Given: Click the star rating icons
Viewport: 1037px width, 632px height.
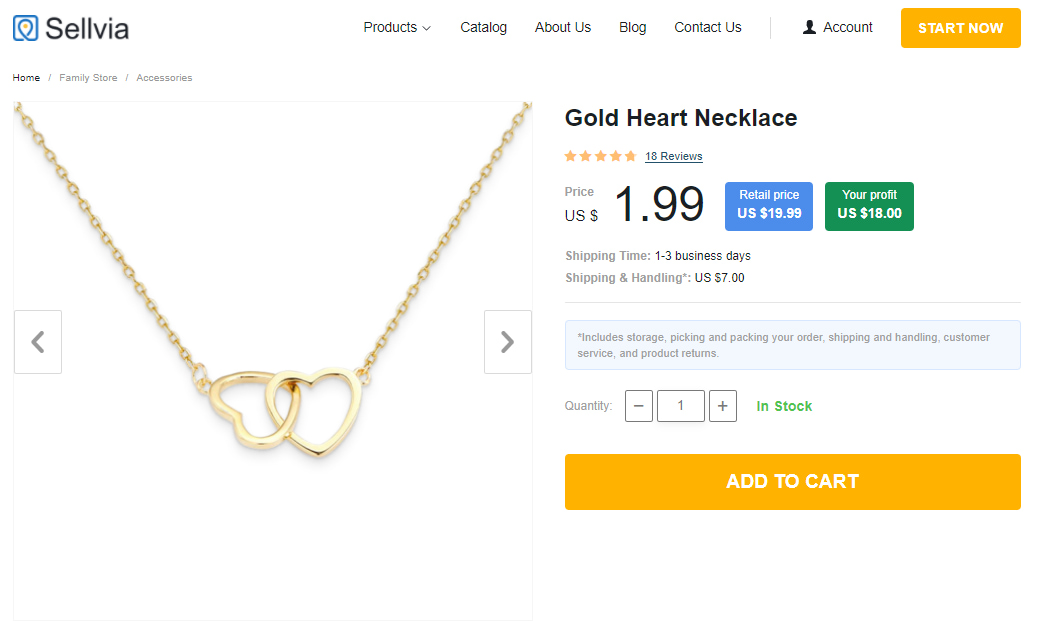Looking at the screenshot, I should coord(600,156).
